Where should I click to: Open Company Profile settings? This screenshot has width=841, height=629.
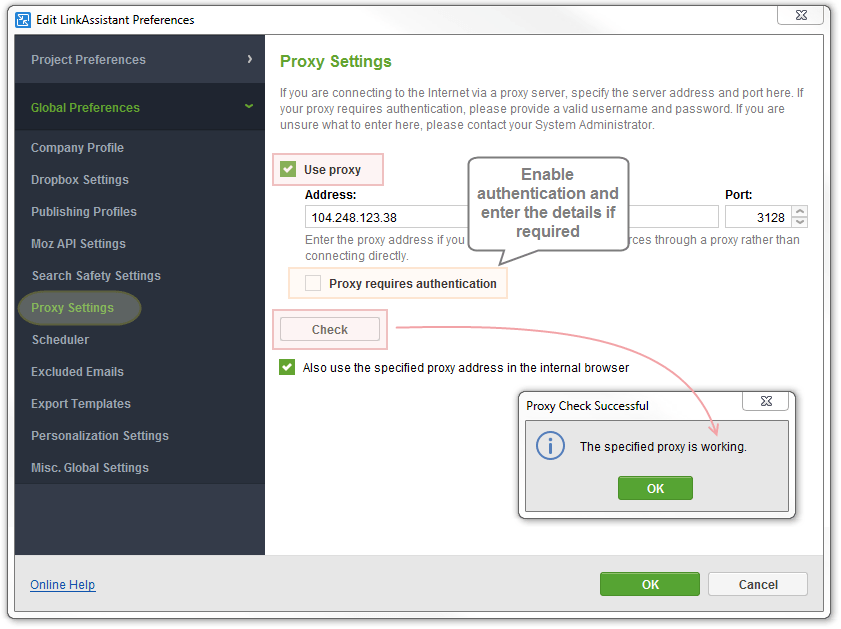pyautogui.click(x=77, y=147)
